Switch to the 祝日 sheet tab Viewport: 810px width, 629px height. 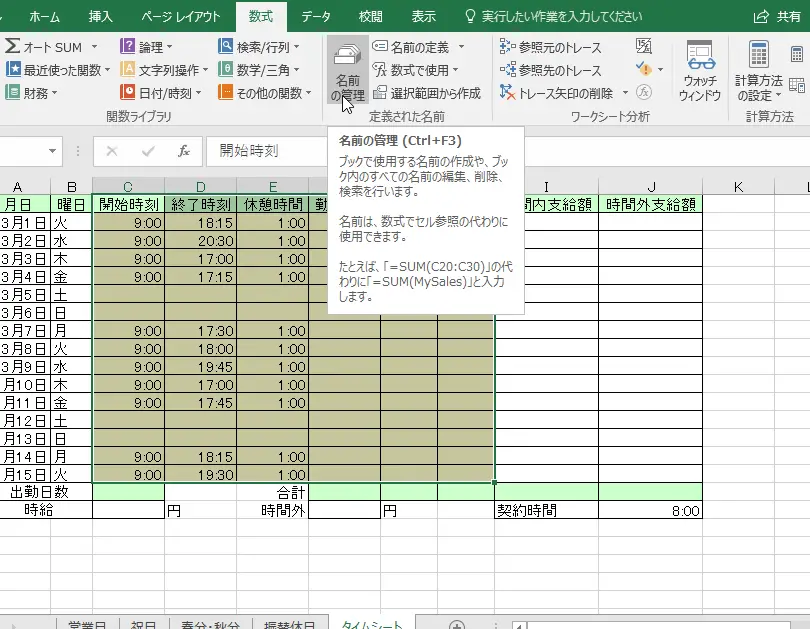coord(145,624)
